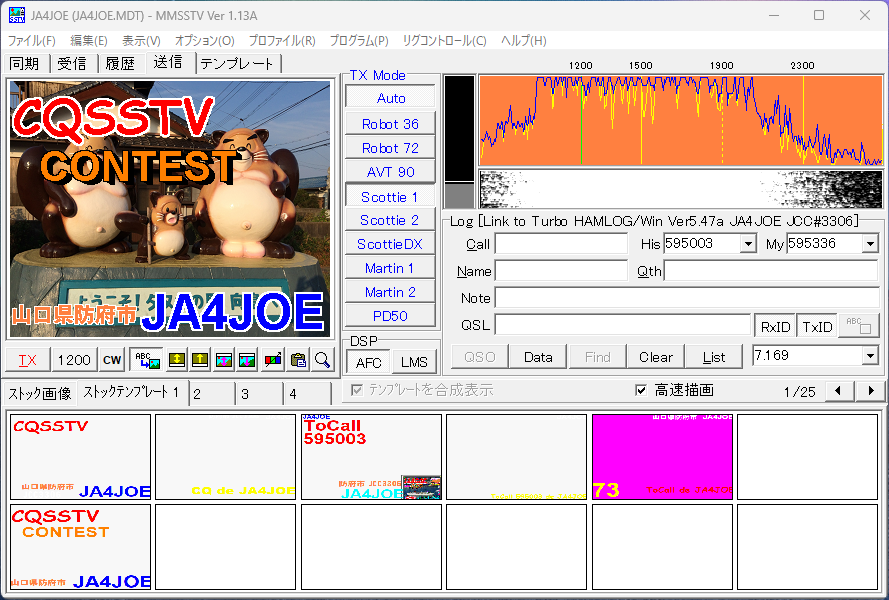Click the magnifier zoom icon
Viewport: 889px width, 600px height.
click(322, 360)
